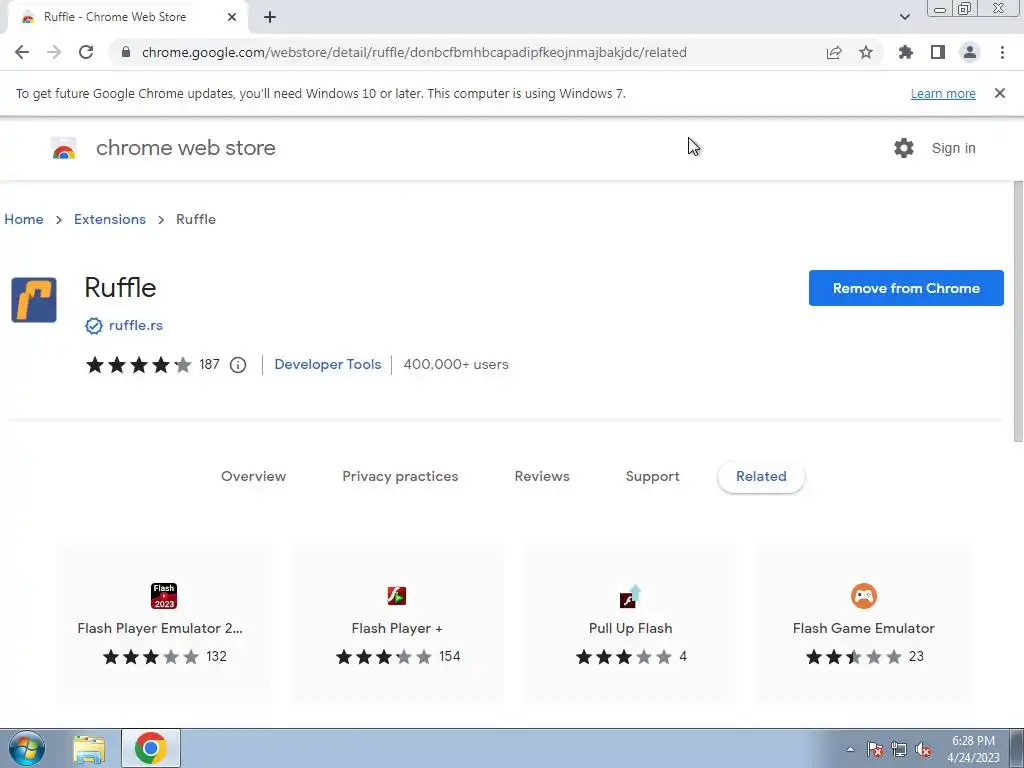Click the Flash Game Emulator icon
The height and width of the screenshot is (768, 1024).
click(863, 596)
